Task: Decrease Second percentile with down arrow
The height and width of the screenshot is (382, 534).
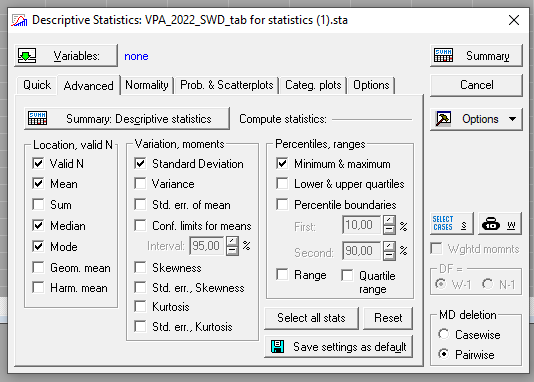Action: pyautogui.click(x=389, y=256)
